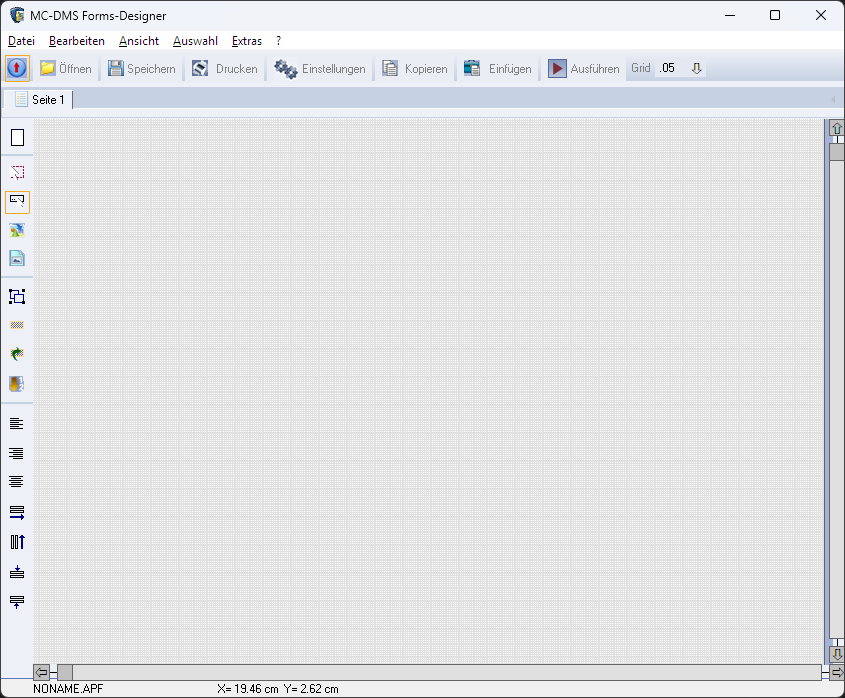Open the Grid value dropdown arrow

[697, 69]
